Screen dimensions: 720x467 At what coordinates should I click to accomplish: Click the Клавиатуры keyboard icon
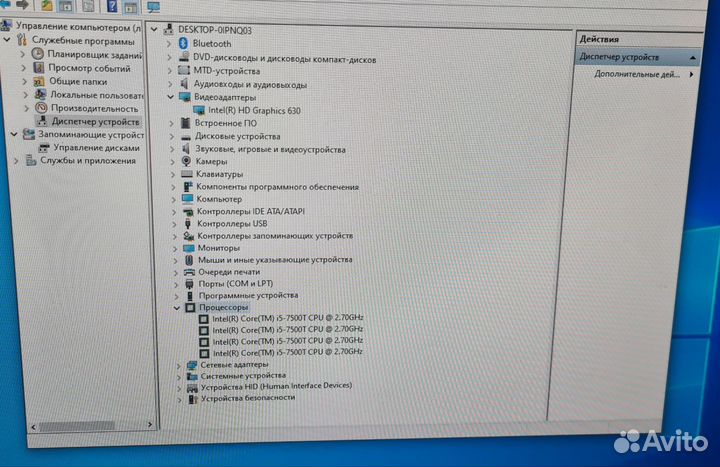[186, 174]
